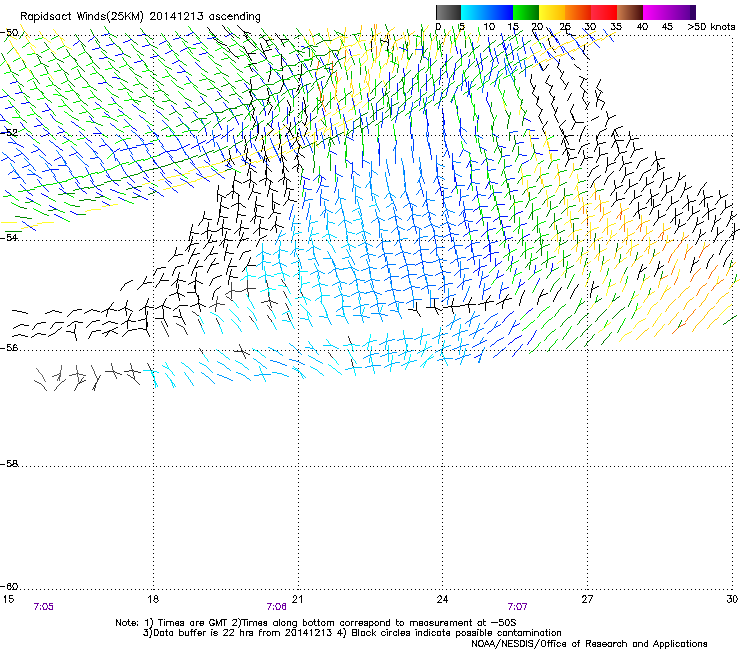Click the longitude label 18
740x650 pixels.
(153, 599)
